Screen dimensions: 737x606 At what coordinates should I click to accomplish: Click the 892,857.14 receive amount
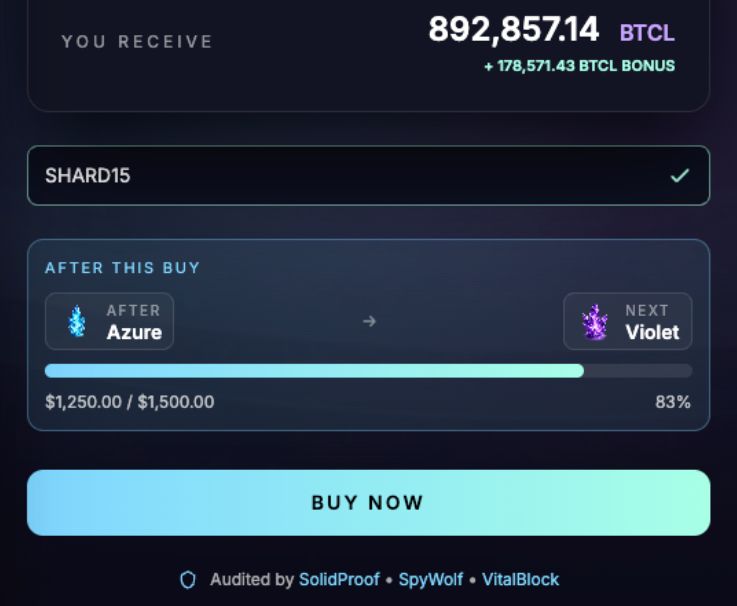pos(514,30)
